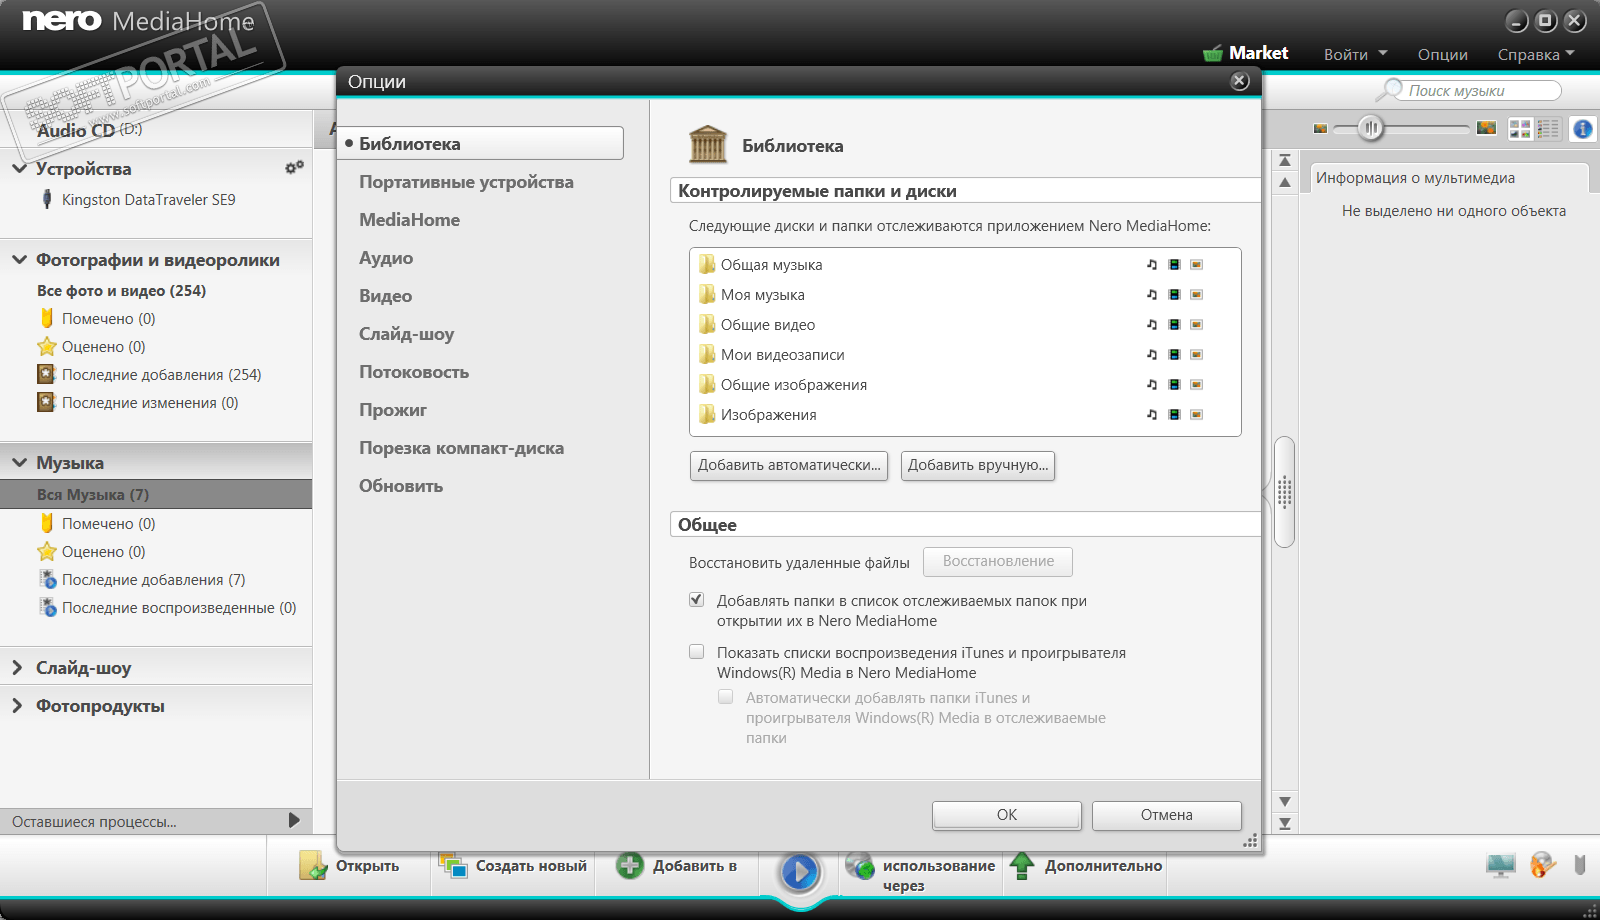
Task: Expand the Слайд-шоу section
Action: tap(18, 667)
